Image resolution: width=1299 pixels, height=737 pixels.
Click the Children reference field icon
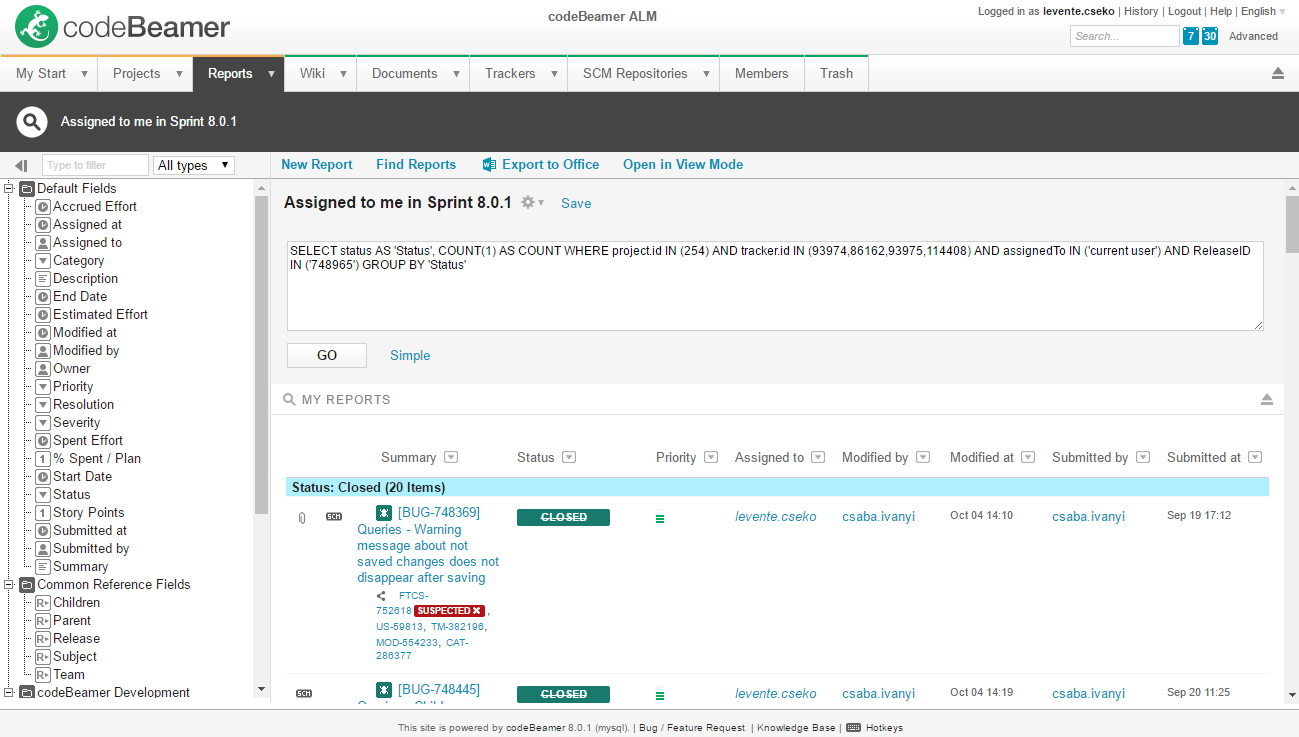pyautogui.click(x=43, y=603)
